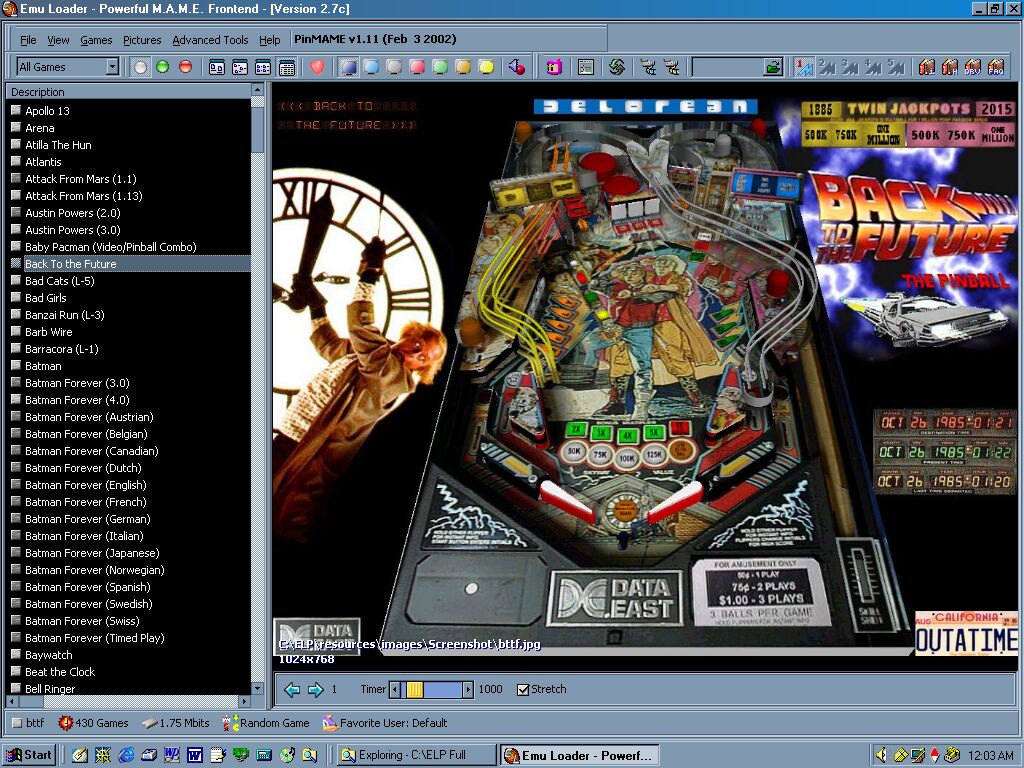
Task: Switch to the third list view icon
Action: [x=263, y=67]
